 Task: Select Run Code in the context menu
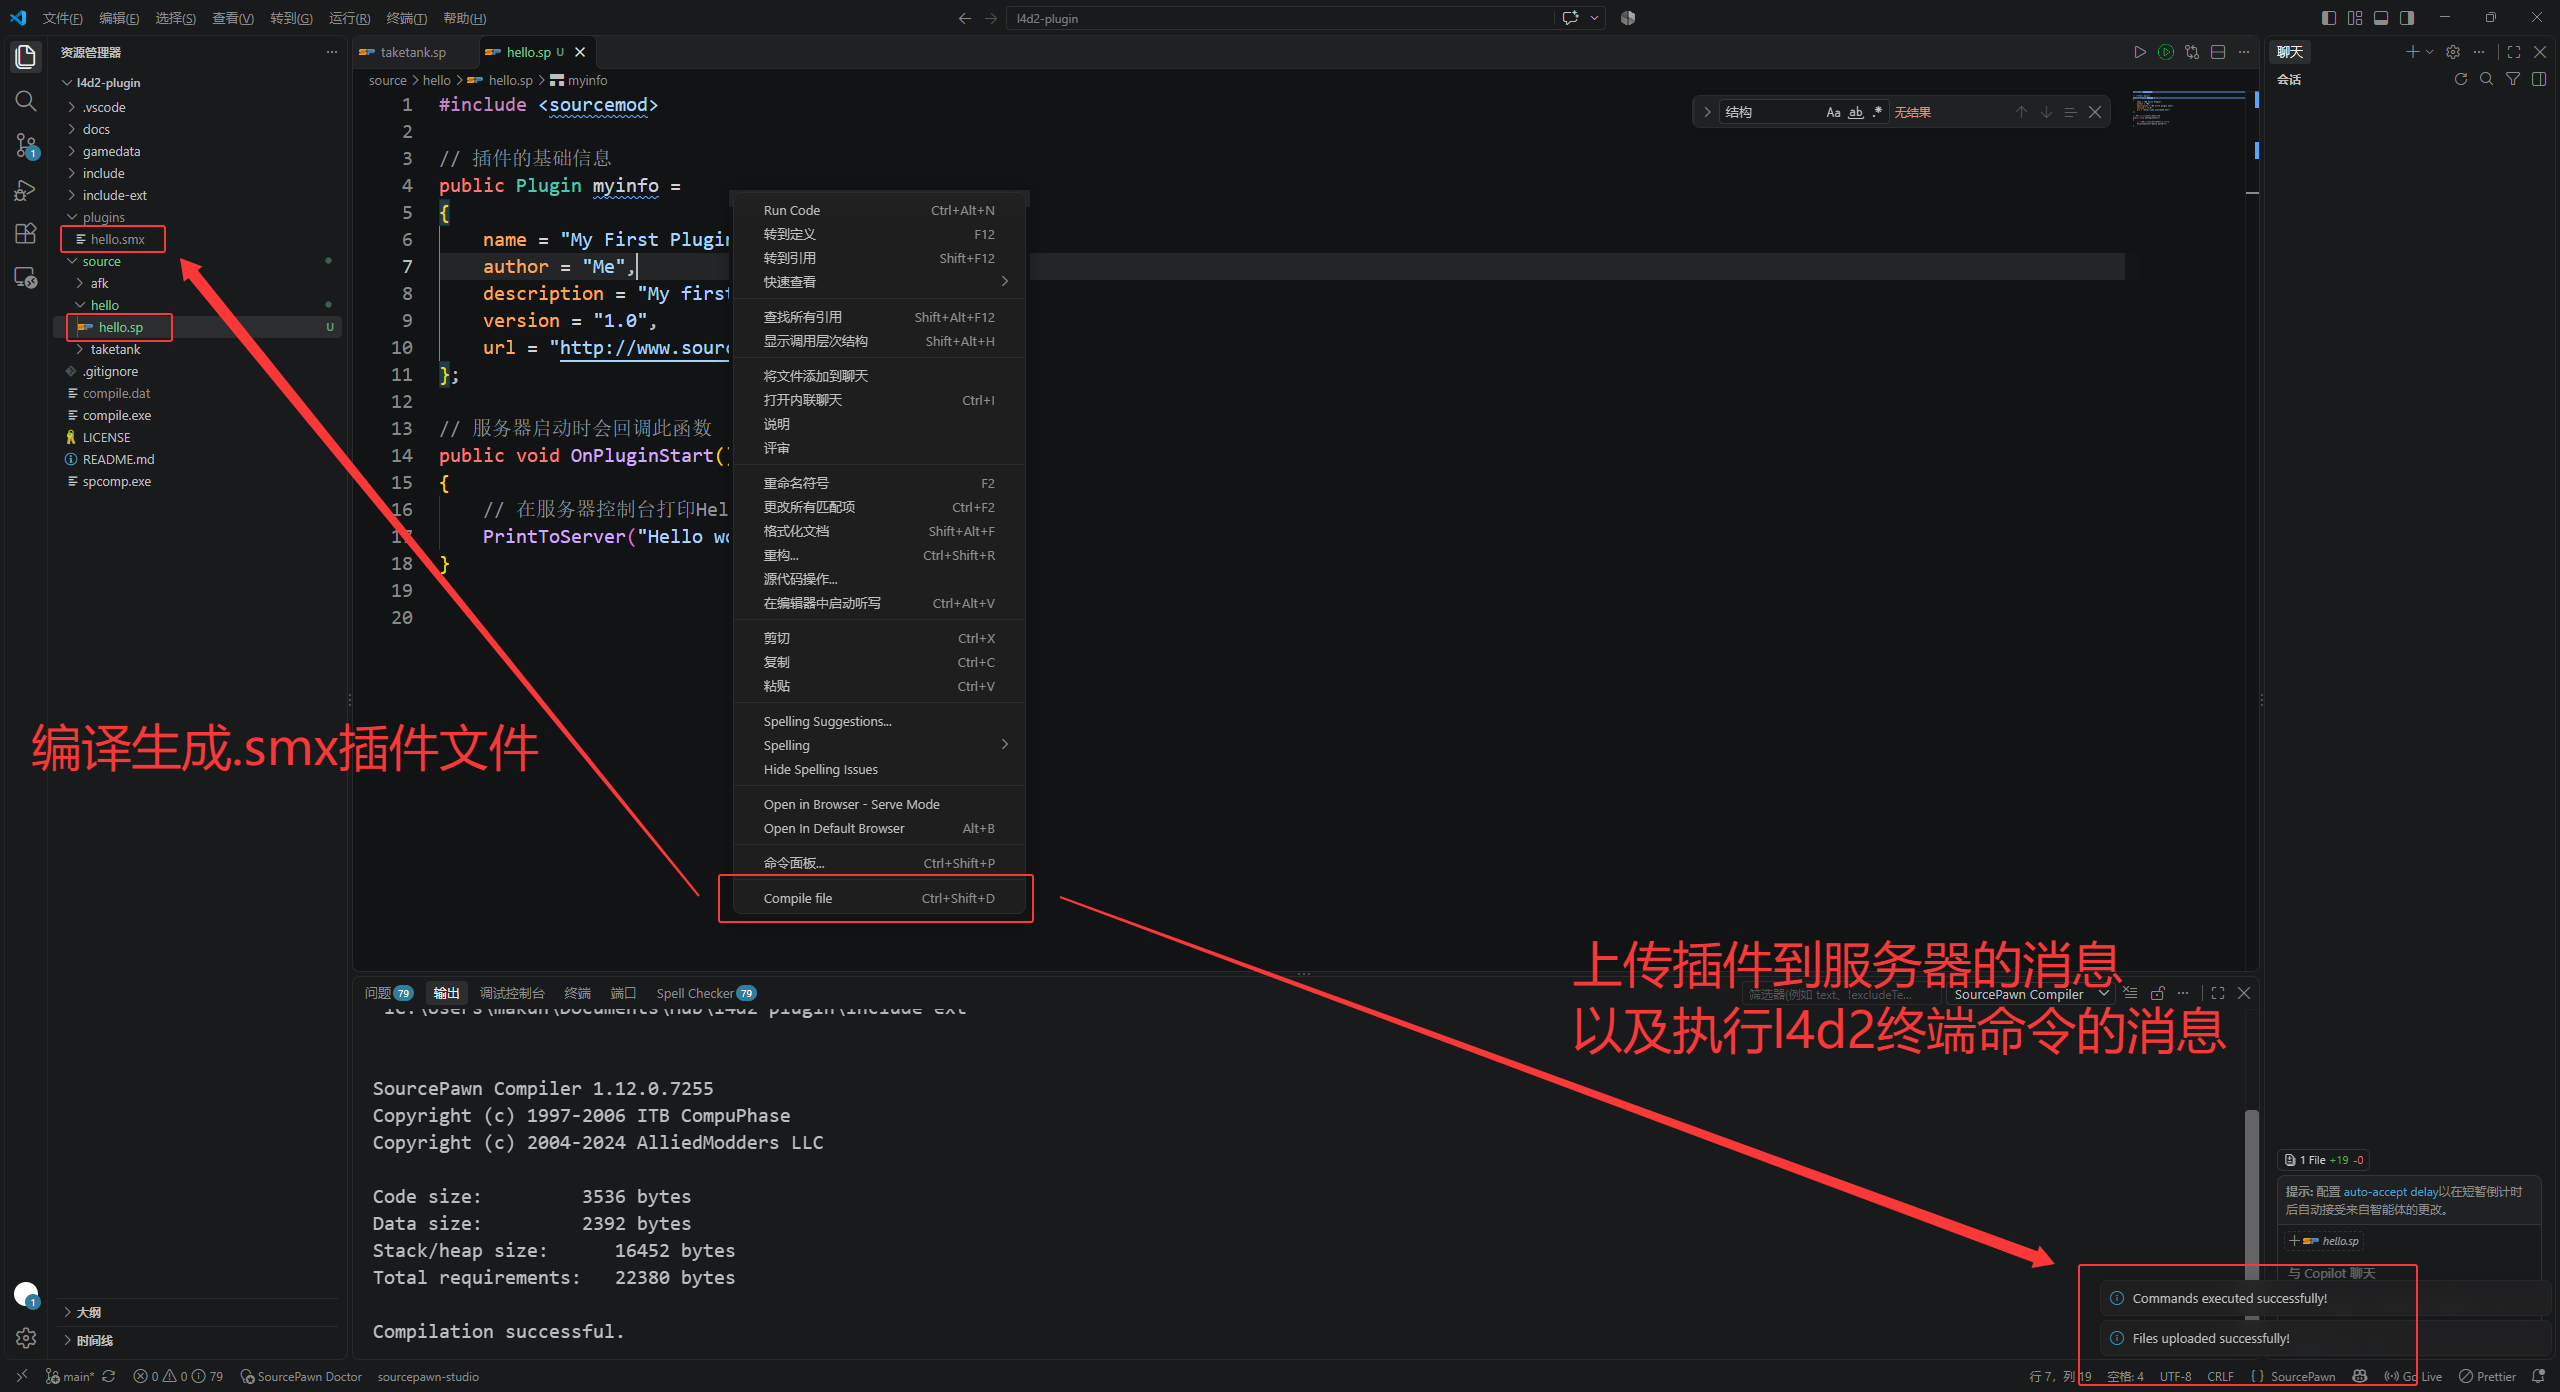coord(878,210)
